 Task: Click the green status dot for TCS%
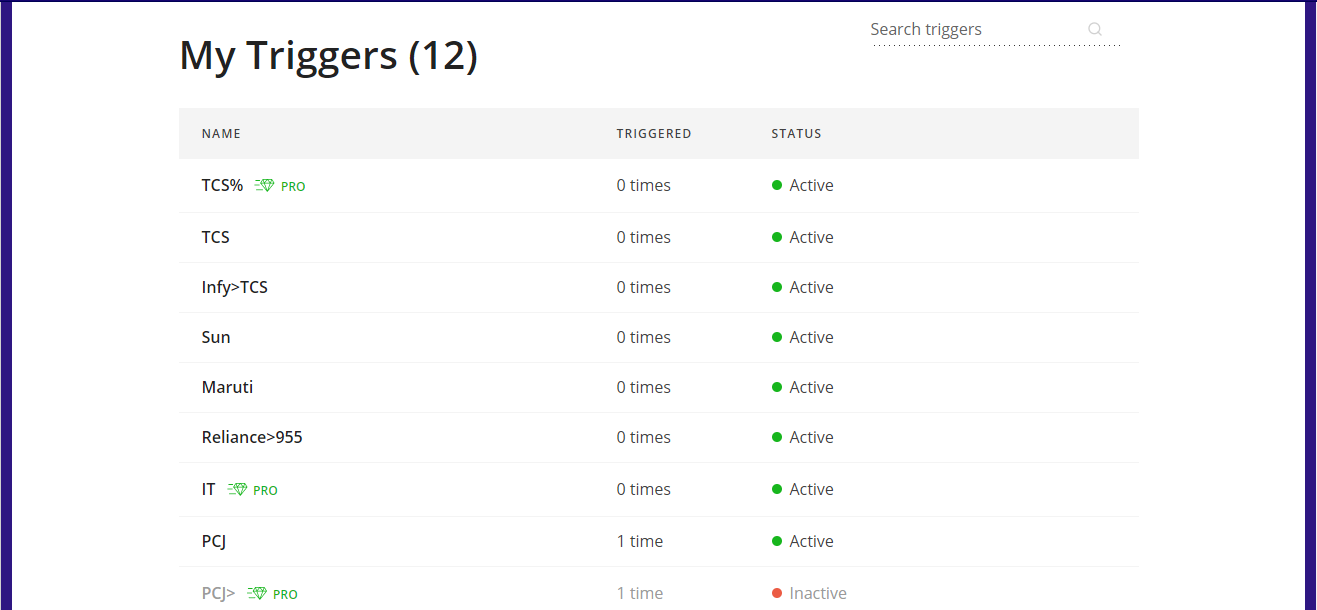tap(777, 185)
